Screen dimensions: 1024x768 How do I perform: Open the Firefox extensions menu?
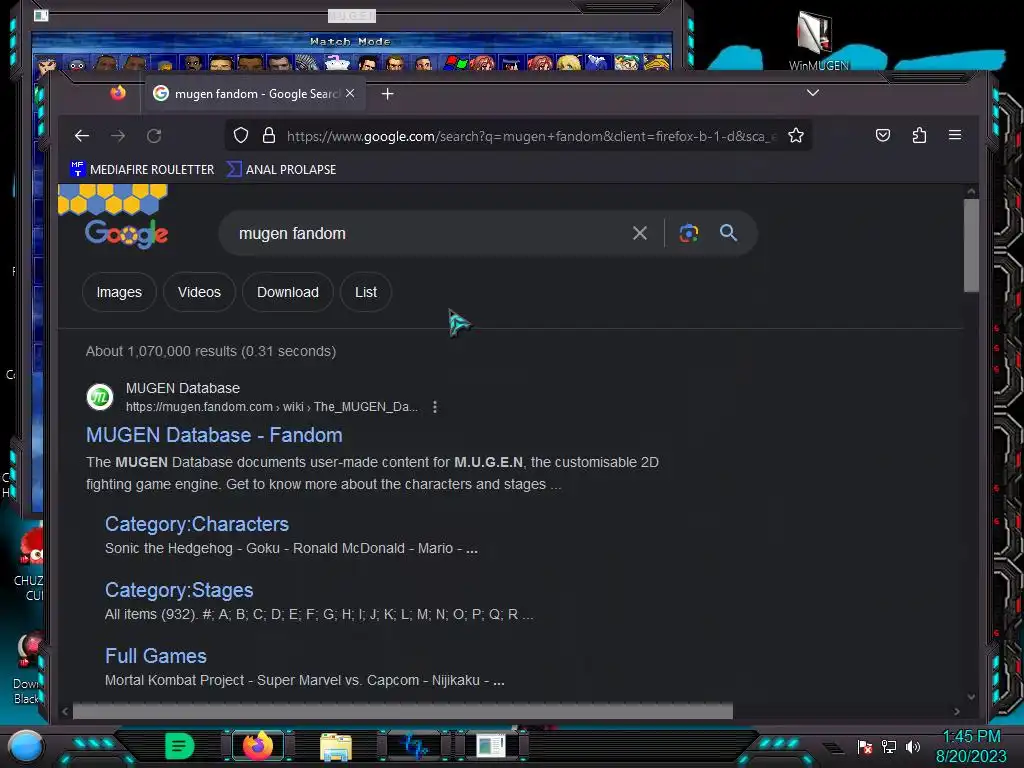coord(919,135)
